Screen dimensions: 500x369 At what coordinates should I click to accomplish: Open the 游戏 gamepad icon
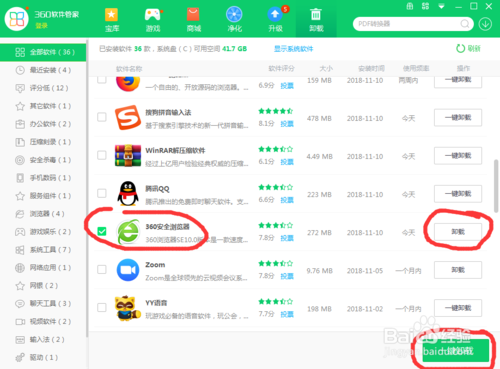(x=153, y=15)
